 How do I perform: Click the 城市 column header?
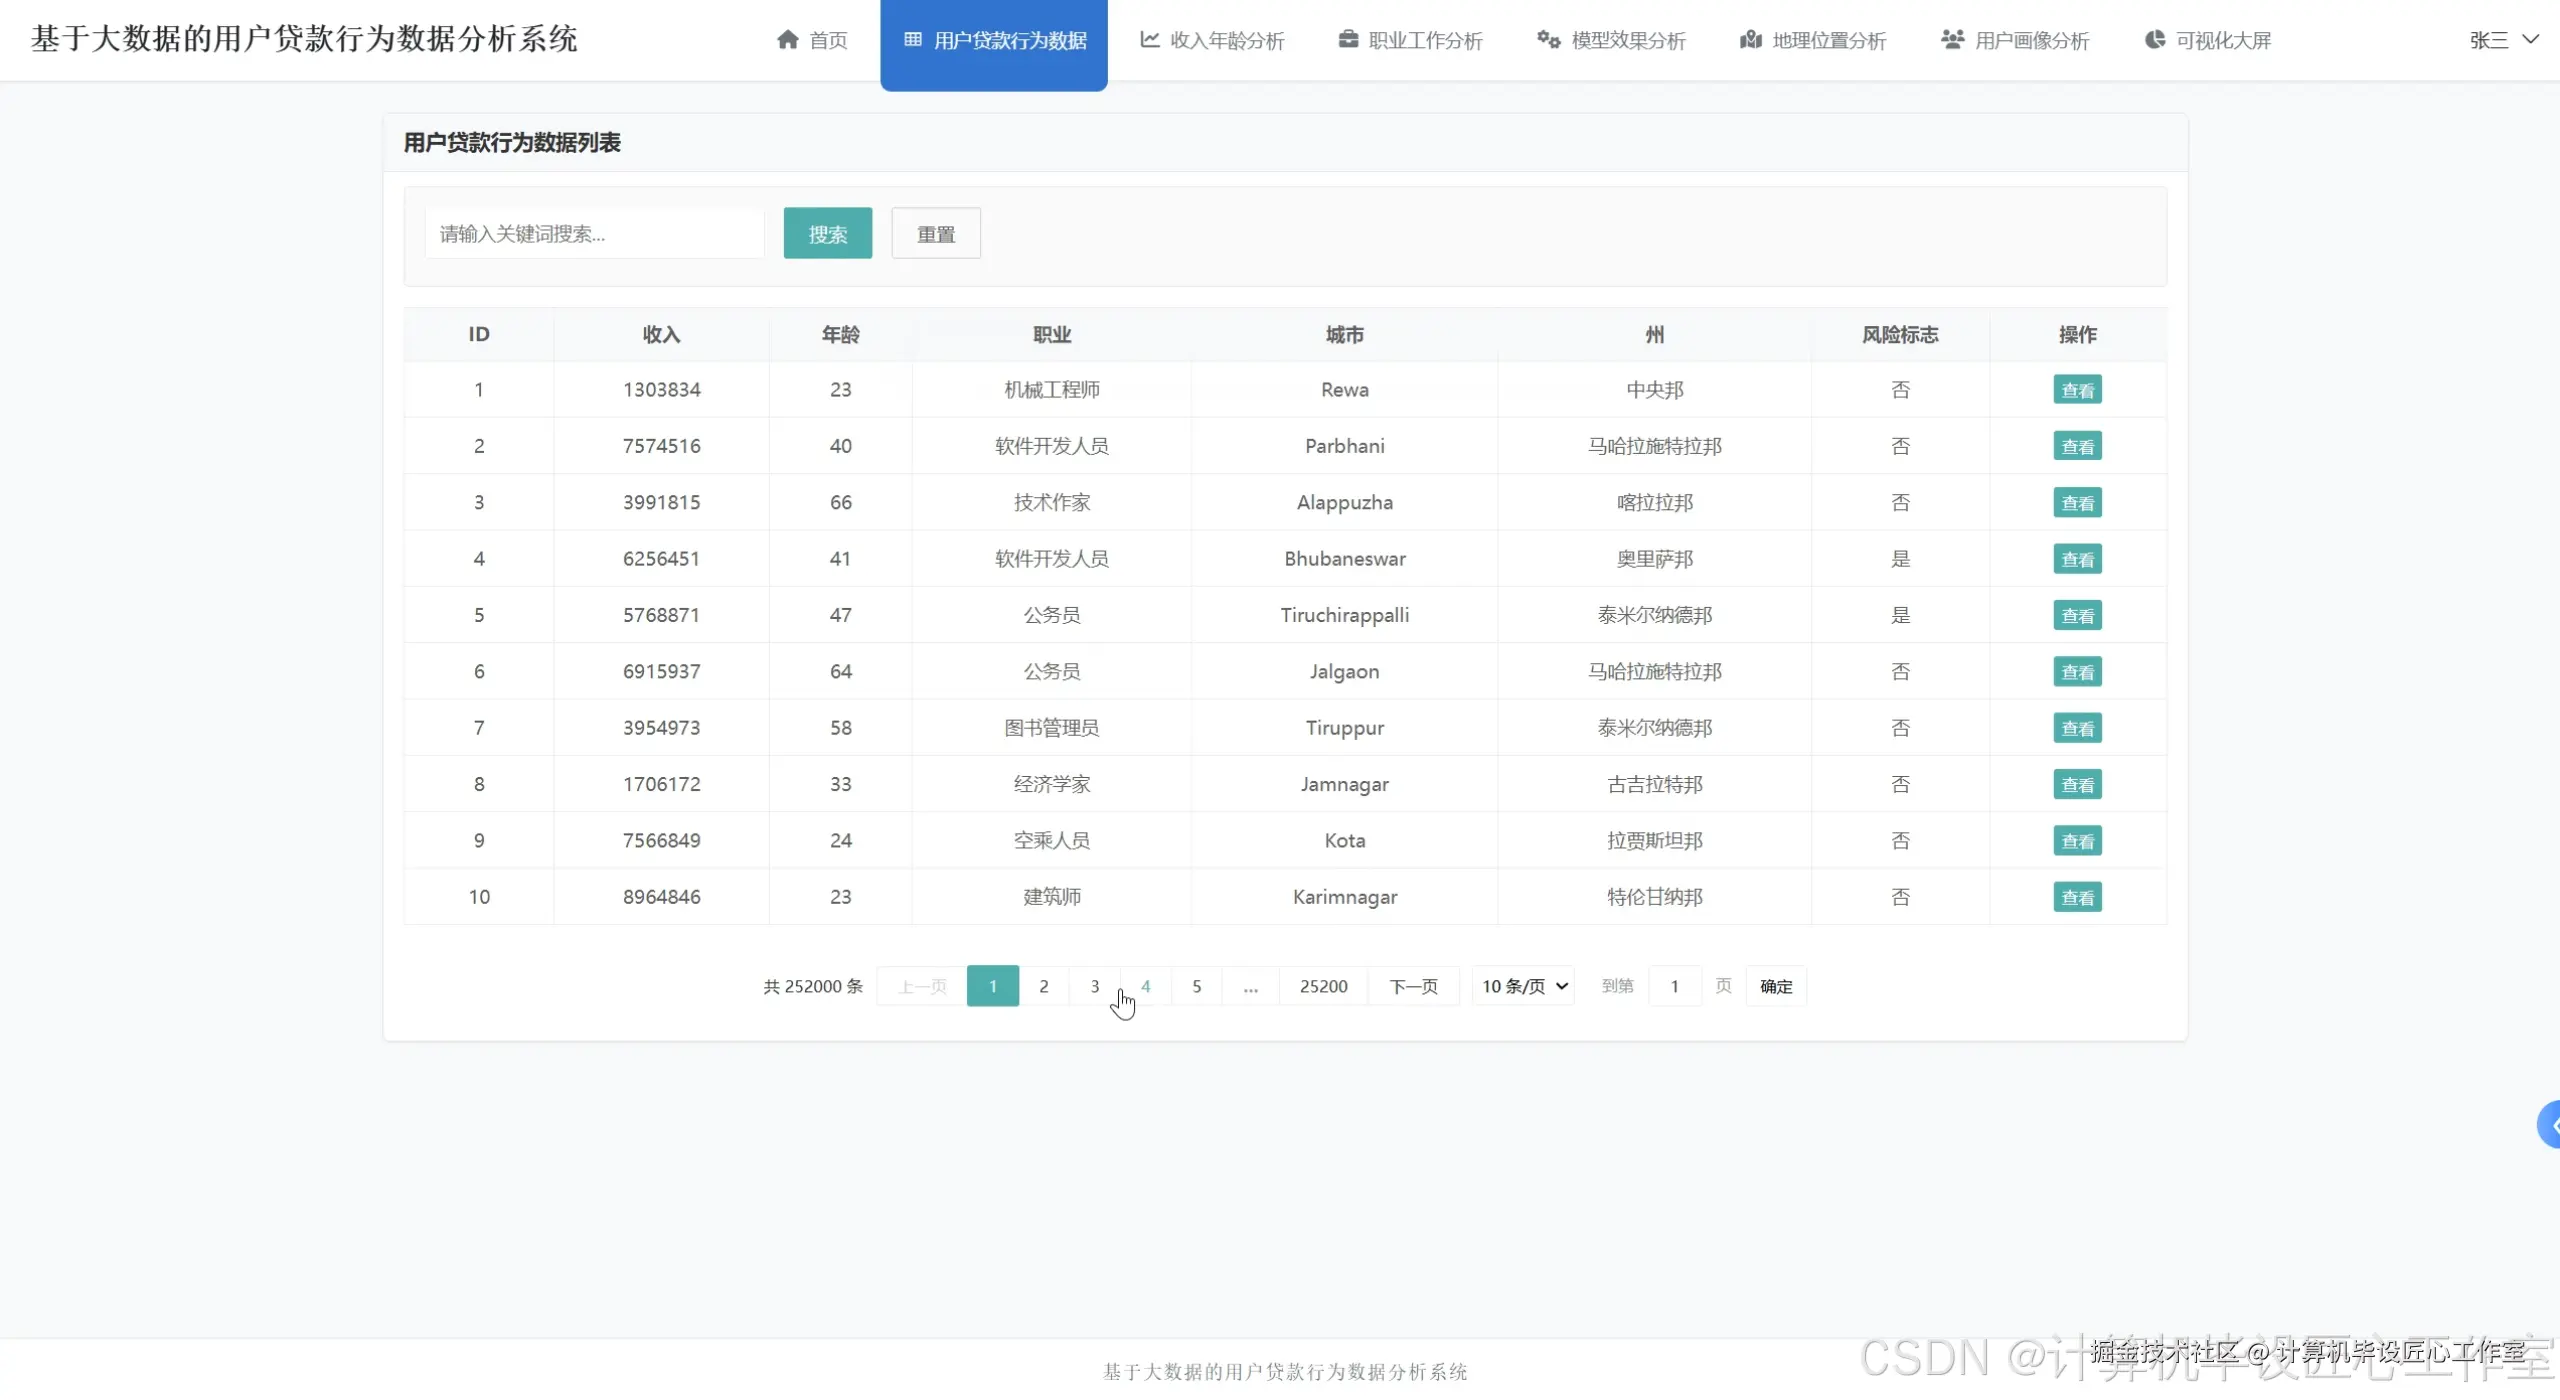(1345, 334)
